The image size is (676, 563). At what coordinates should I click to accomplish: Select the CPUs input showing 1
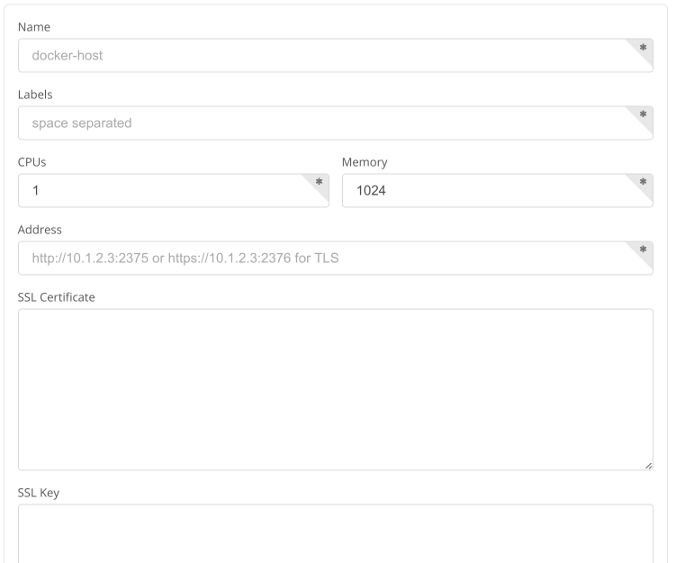click(160, 191)
